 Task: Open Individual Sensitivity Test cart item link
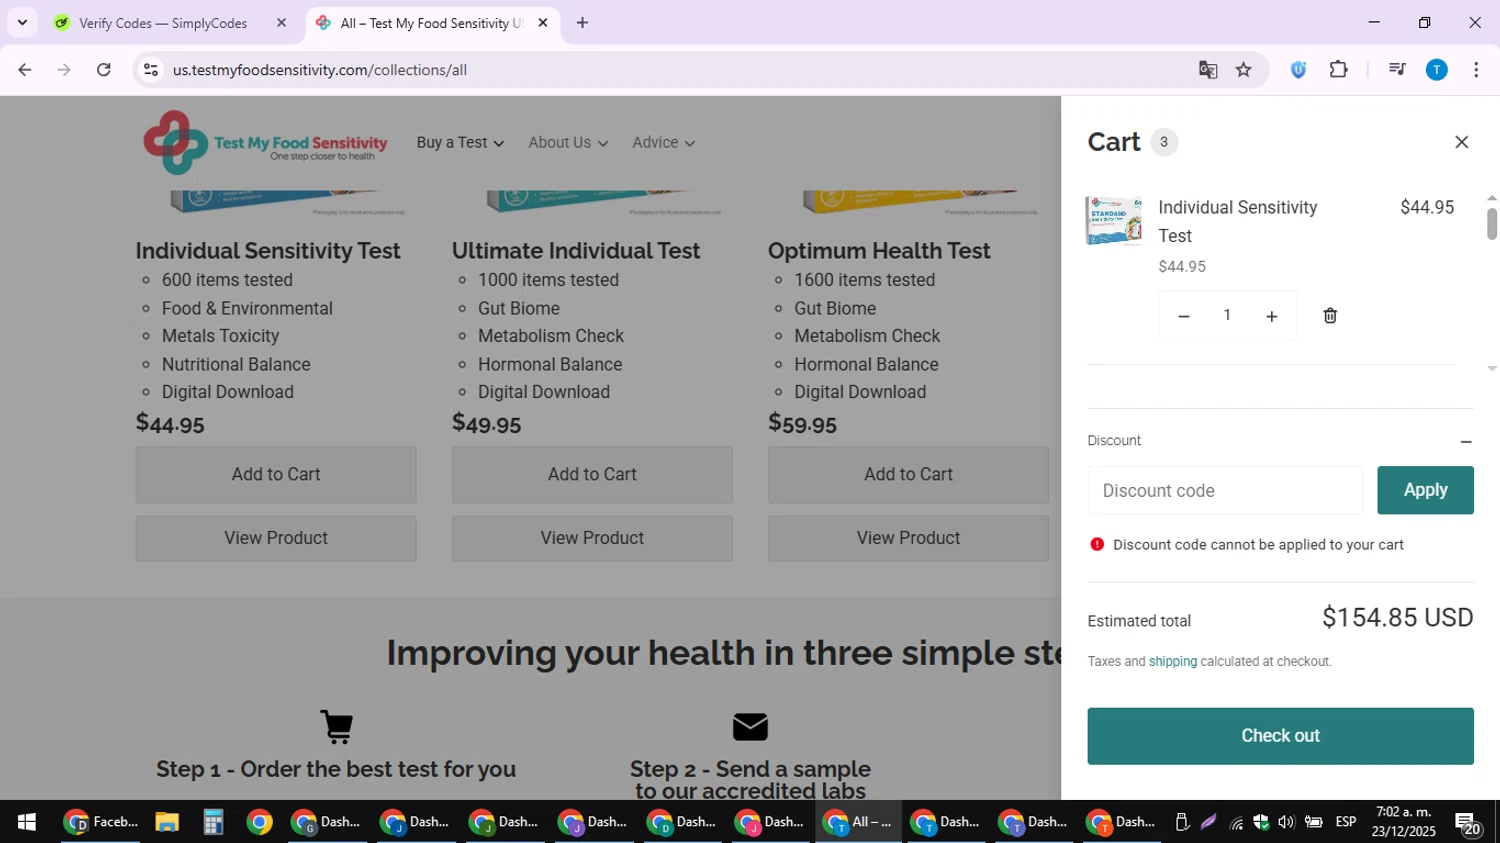pos(1237,221)
